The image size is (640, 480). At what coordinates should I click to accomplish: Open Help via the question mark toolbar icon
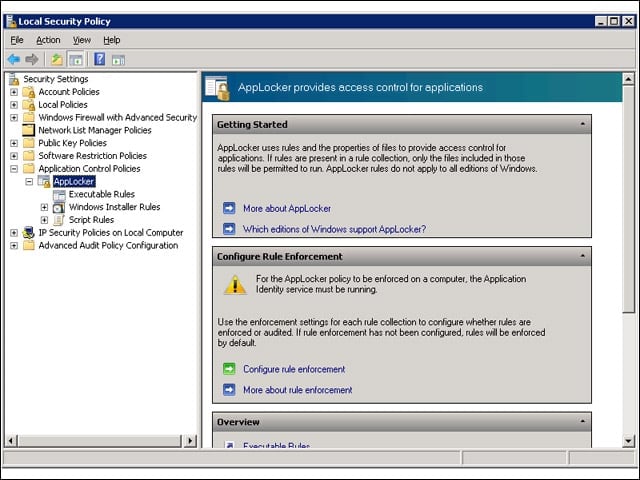[100, 59]
